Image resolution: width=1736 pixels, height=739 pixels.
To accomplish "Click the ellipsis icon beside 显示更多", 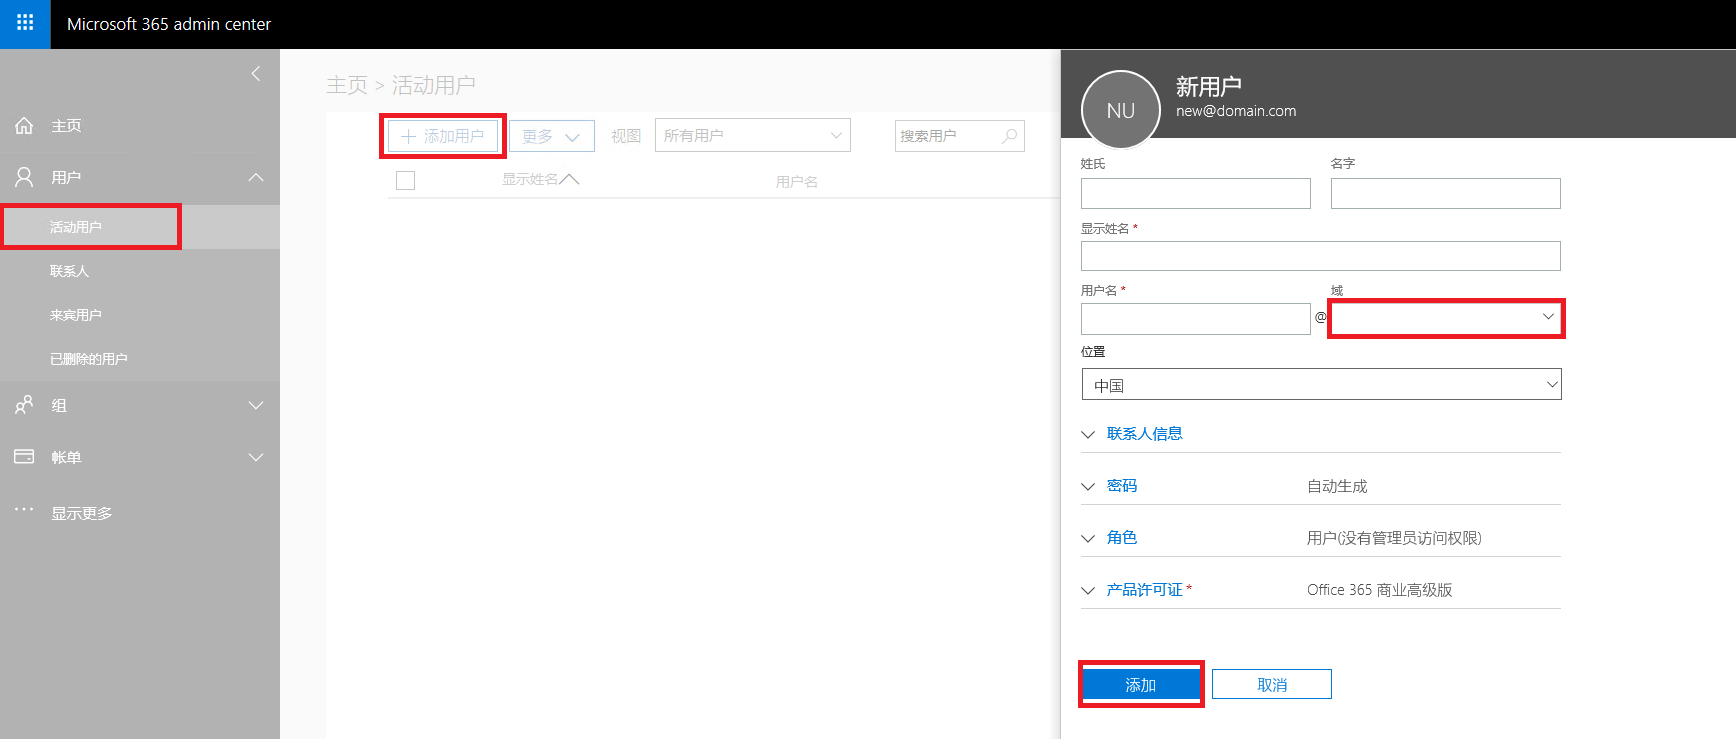I will point(25,509).
